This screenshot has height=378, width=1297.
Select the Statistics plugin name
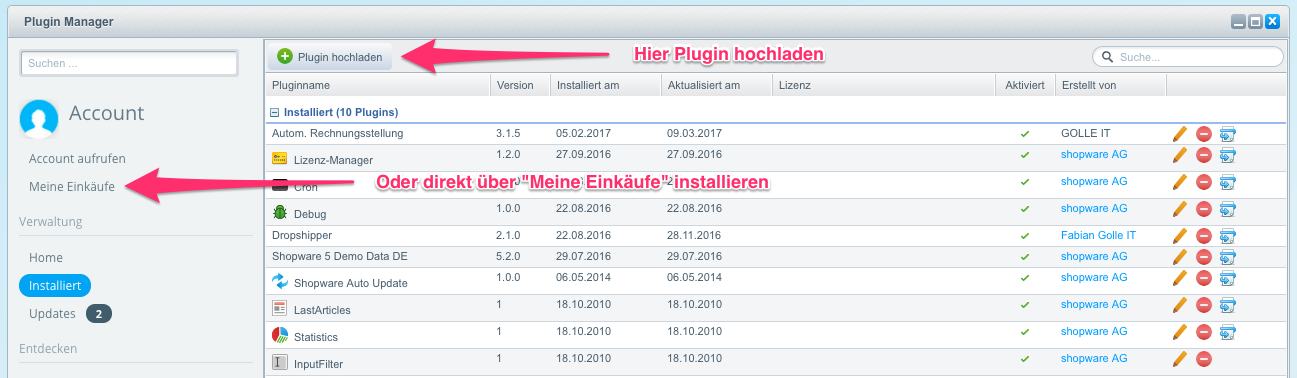tap(316, 337)
